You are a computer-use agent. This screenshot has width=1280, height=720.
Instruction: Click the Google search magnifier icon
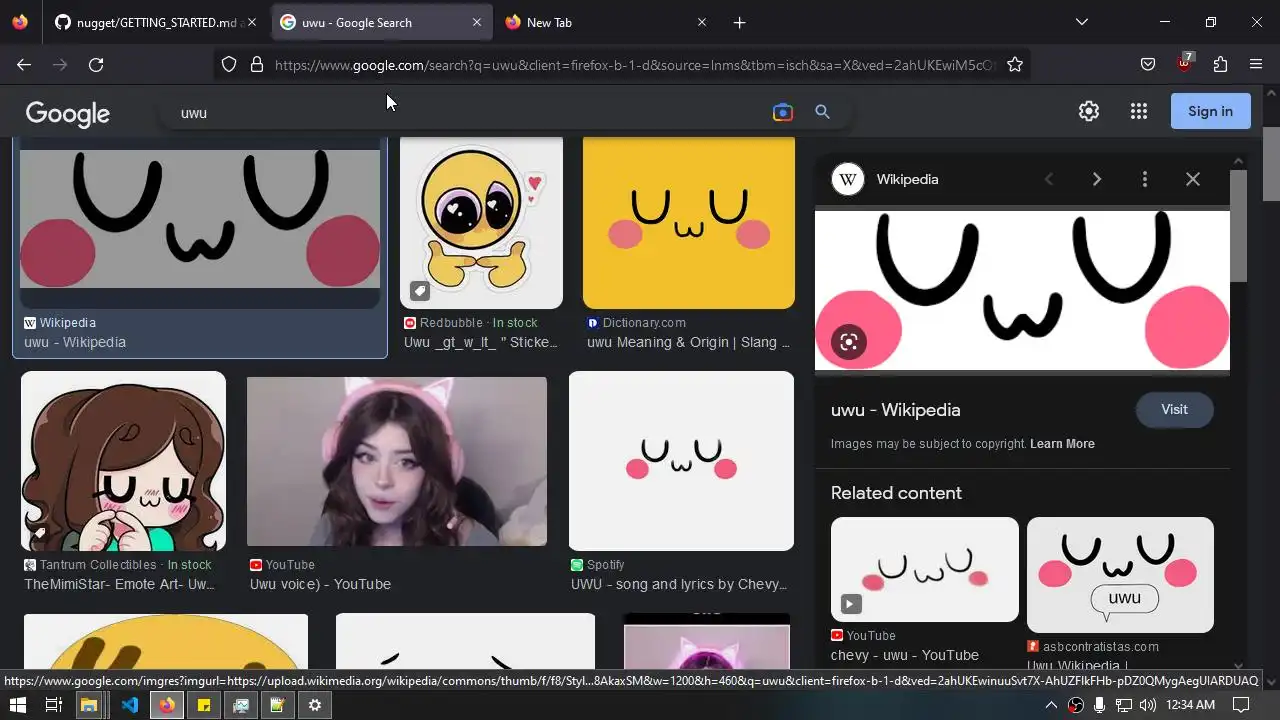822,112
